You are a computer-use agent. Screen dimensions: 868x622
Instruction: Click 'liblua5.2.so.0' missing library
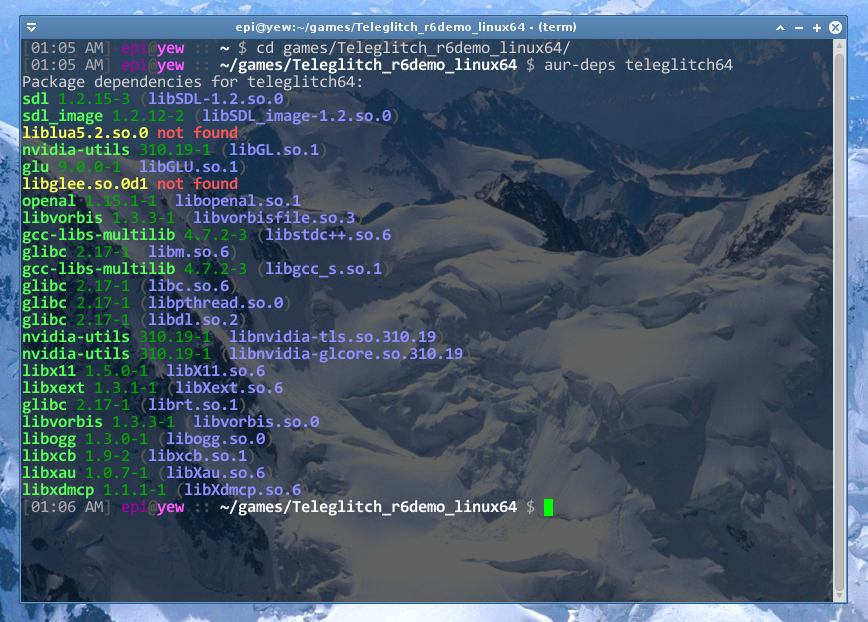point(85,133)
